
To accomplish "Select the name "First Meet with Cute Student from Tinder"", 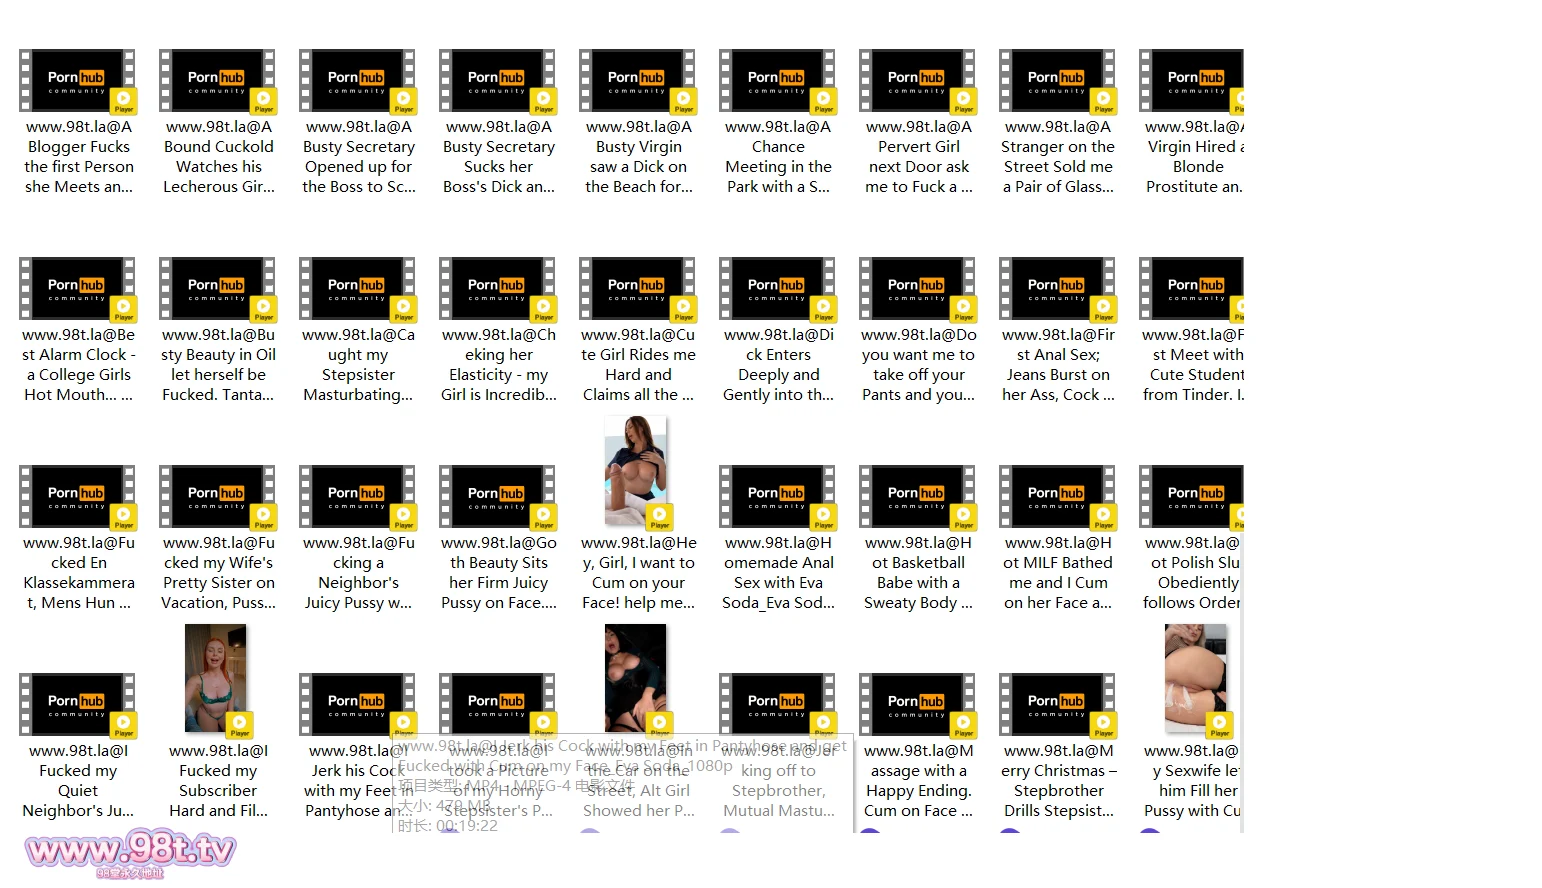I will pyautogui.click(x=1193, y=365).
